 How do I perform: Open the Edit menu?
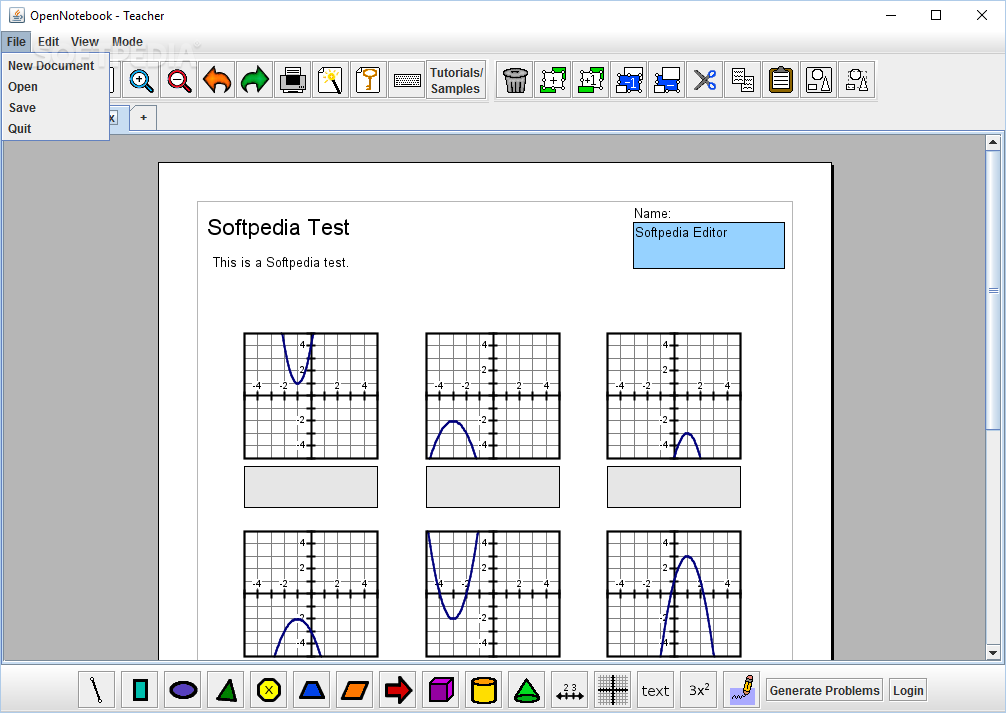click(48, 42)
